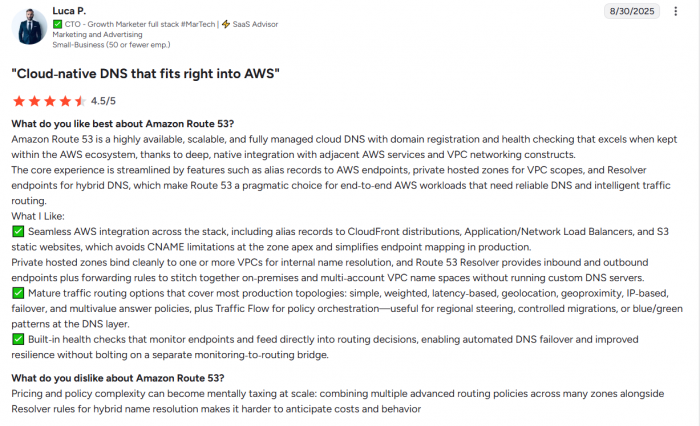Click the green check before CTO title

(57, 23)
